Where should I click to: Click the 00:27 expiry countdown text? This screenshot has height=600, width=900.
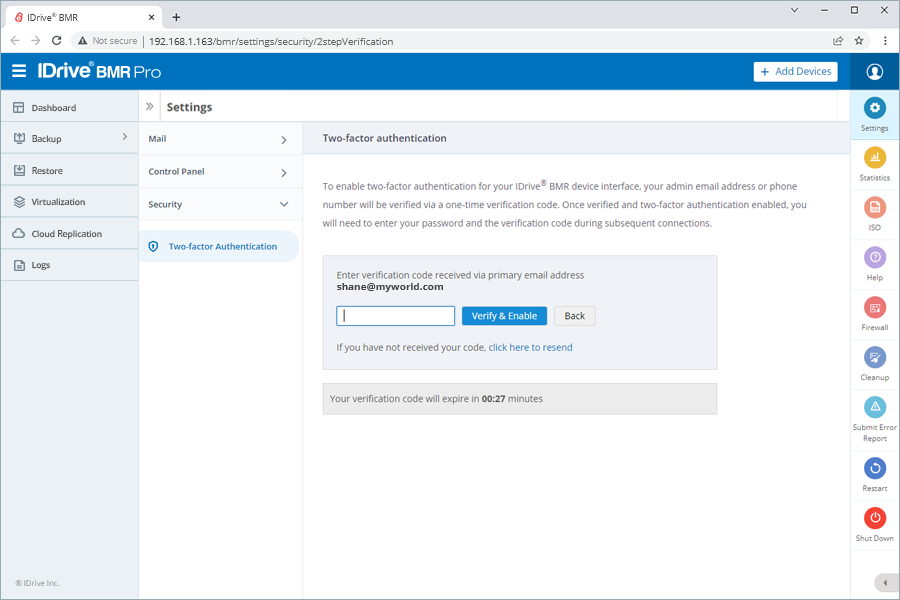tap(493, 398)
